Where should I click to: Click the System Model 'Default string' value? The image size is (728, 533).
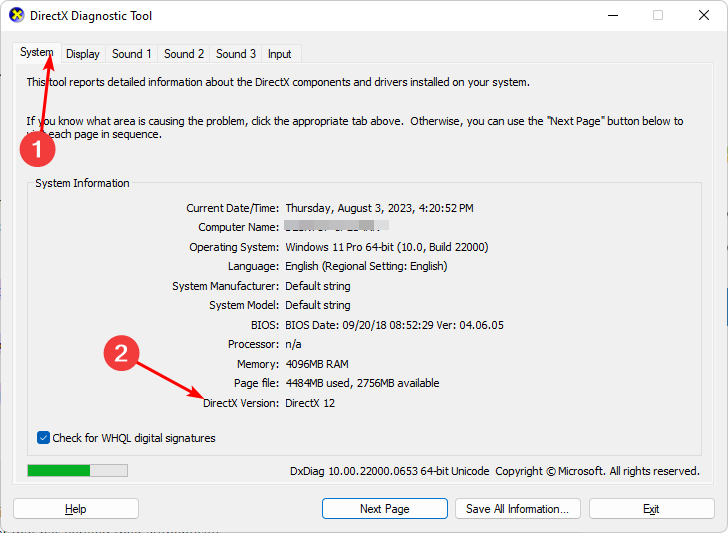pyautogui.click(x=318, y=306)
